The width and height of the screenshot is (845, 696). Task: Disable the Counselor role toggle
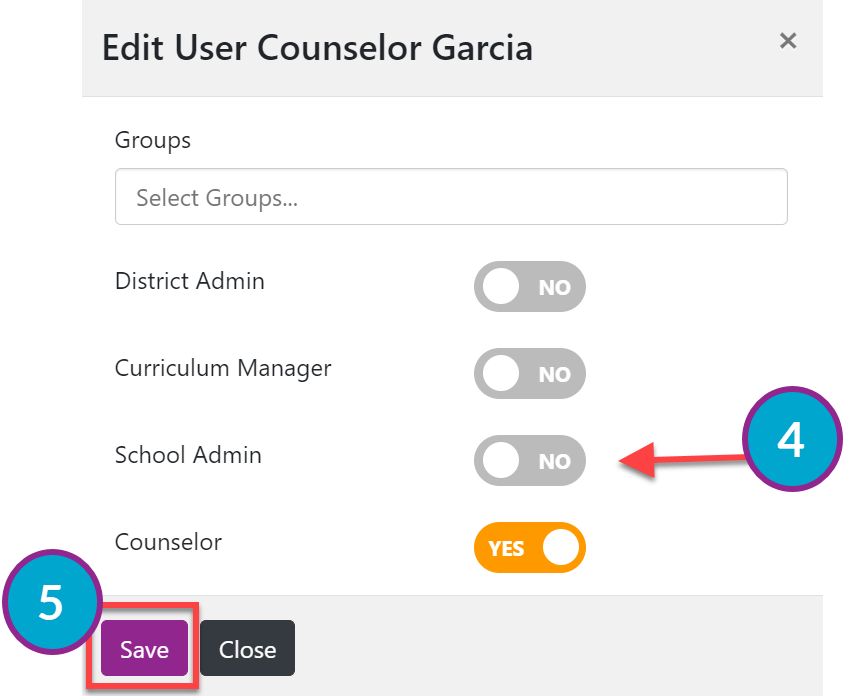tap(530, 547)
